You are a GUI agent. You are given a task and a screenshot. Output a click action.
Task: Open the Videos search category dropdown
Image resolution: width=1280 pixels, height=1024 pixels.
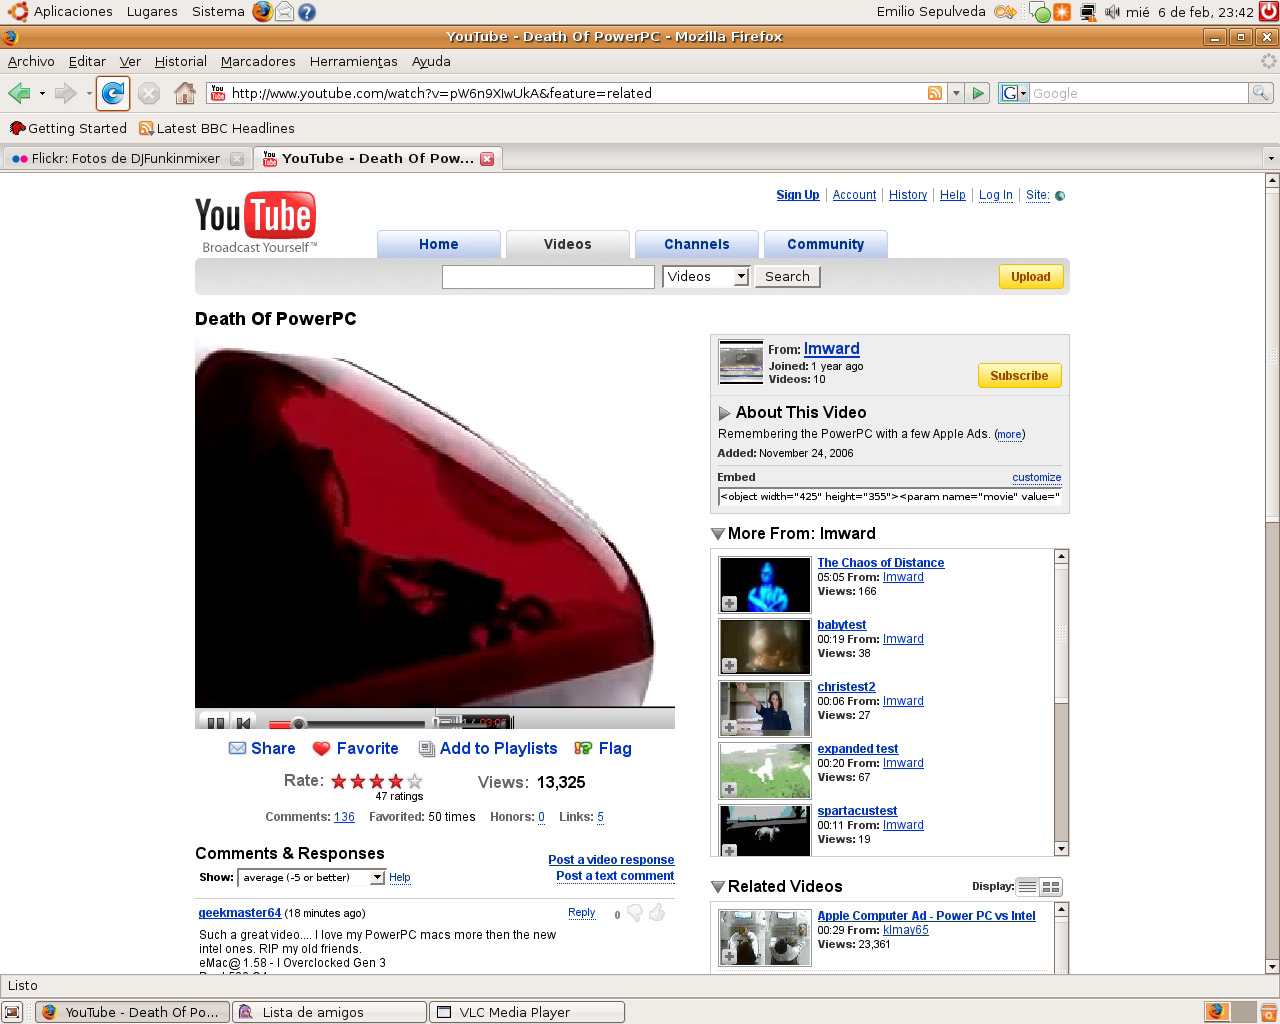point(706,276)
